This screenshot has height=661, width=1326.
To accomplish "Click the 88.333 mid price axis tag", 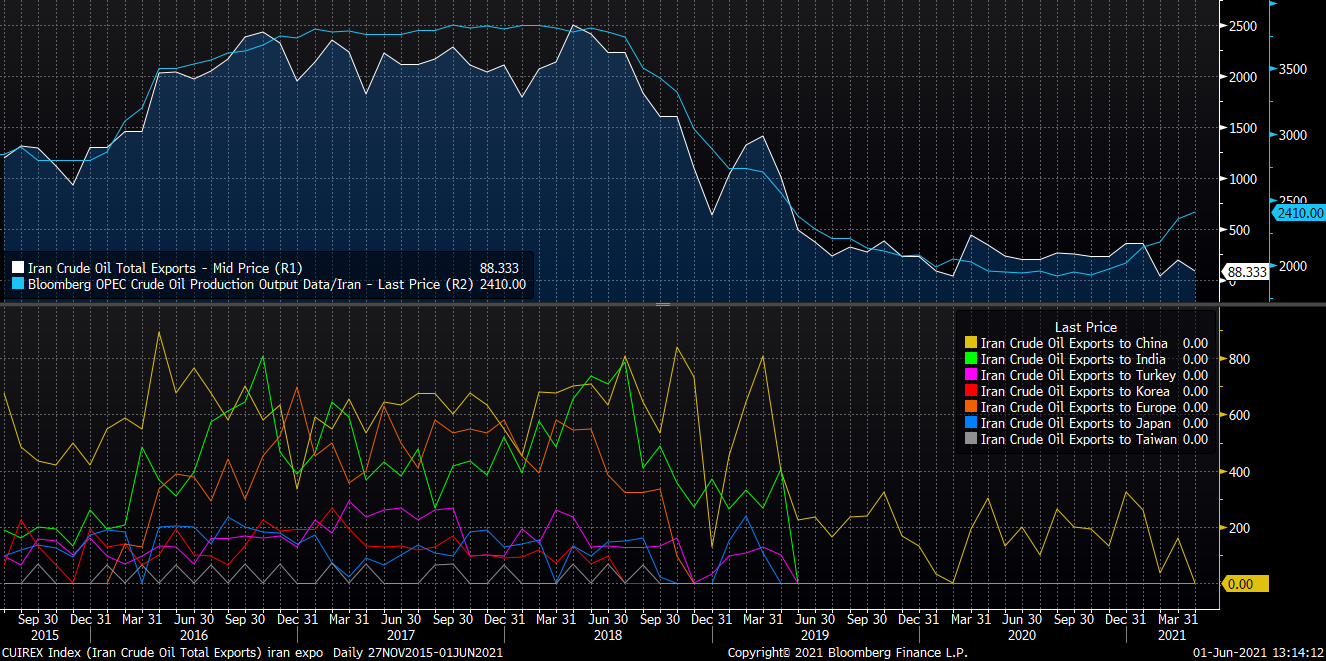I will pos(1246,272).
